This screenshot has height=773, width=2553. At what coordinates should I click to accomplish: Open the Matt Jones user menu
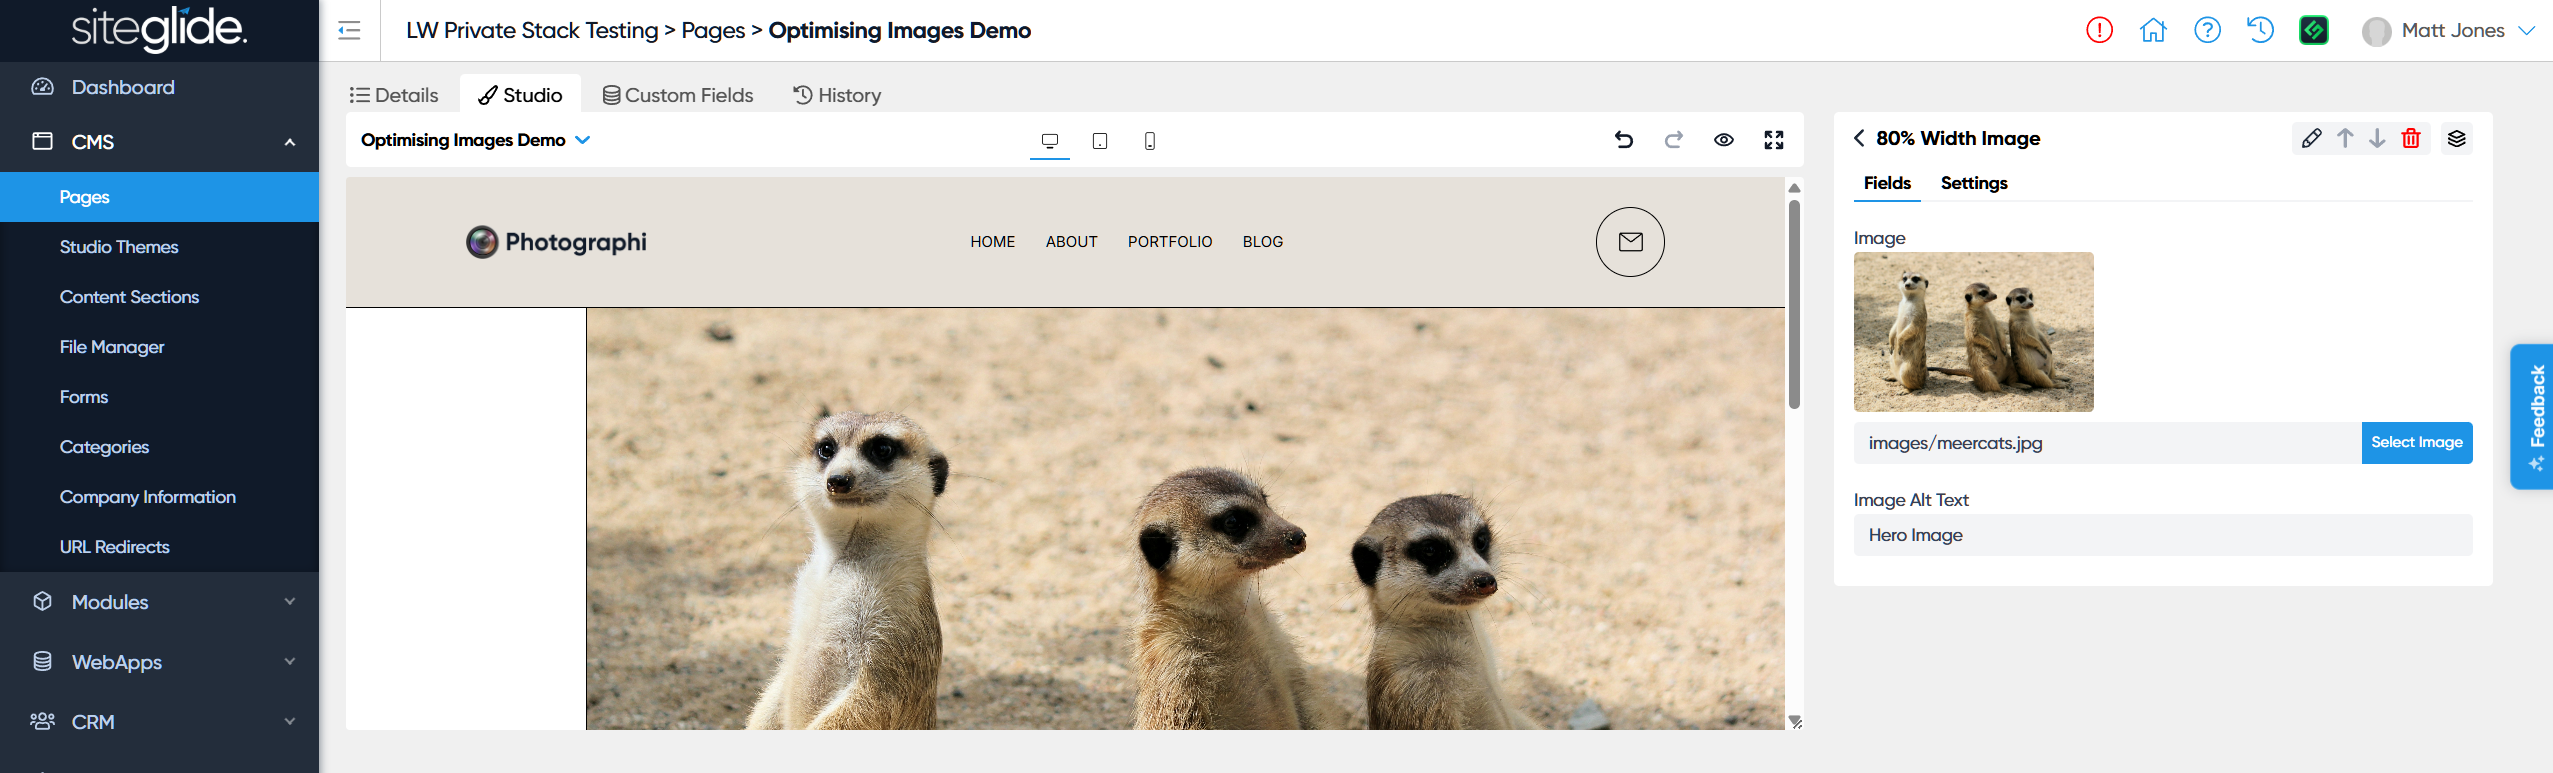[x=2450, y=31]
